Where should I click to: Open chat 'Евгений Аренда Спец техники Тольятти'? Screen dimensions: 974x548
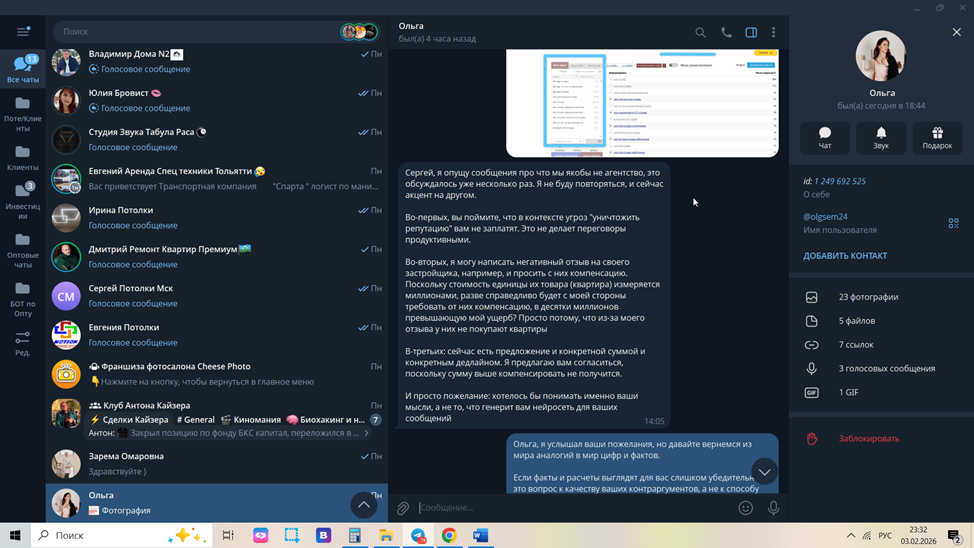click(x=217, y=178)
